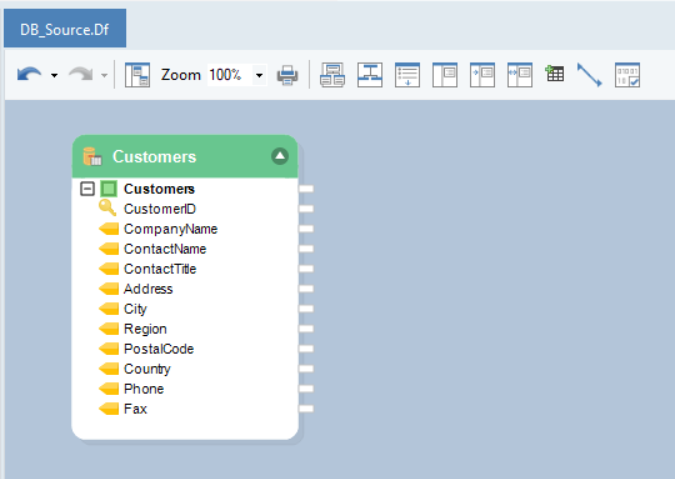The image size is (675, 479).
Task: Select the CustomerID key field
Action: click(159, 208)
